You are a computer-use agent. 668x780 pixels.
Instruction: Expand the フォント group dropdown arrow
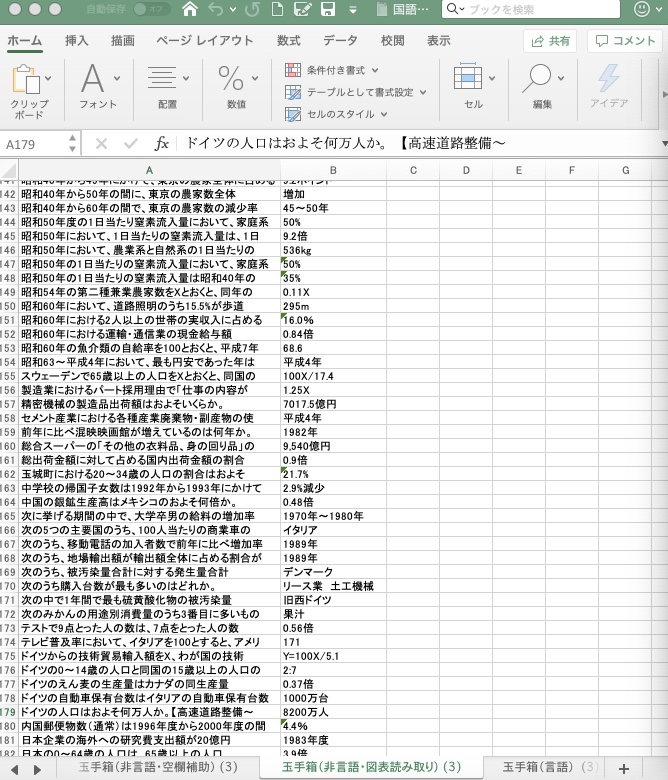tap(117, 78)
